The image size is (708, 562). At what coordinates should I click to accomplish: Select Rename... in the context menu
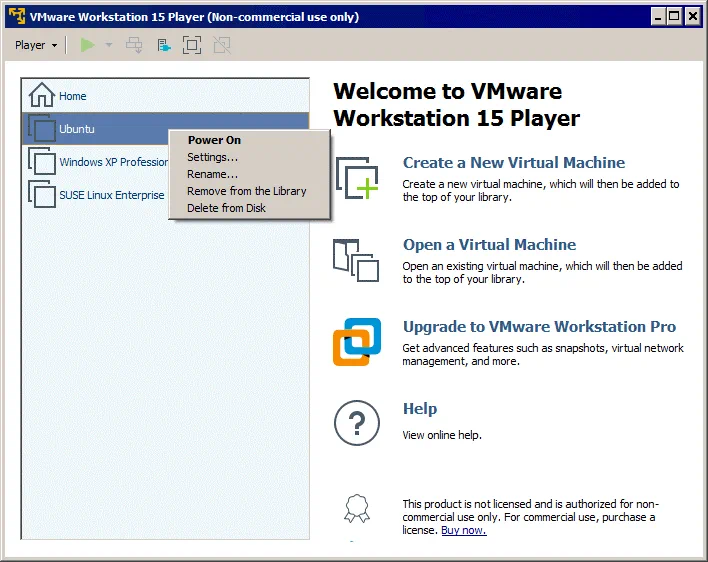click(x=212, y=174)
